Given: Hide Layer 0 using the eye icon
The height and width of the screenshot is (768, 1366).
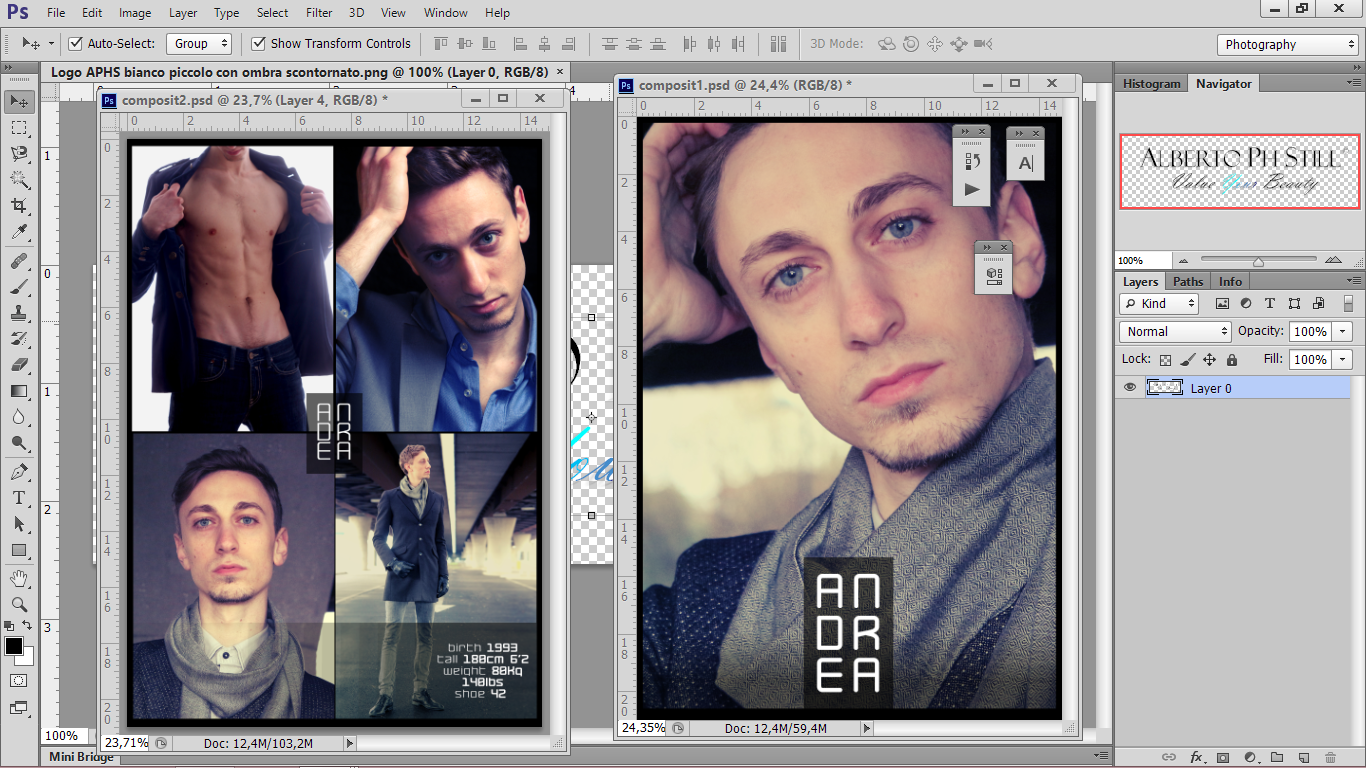Looking at the screenshot, I should (x=1130, y=388).
